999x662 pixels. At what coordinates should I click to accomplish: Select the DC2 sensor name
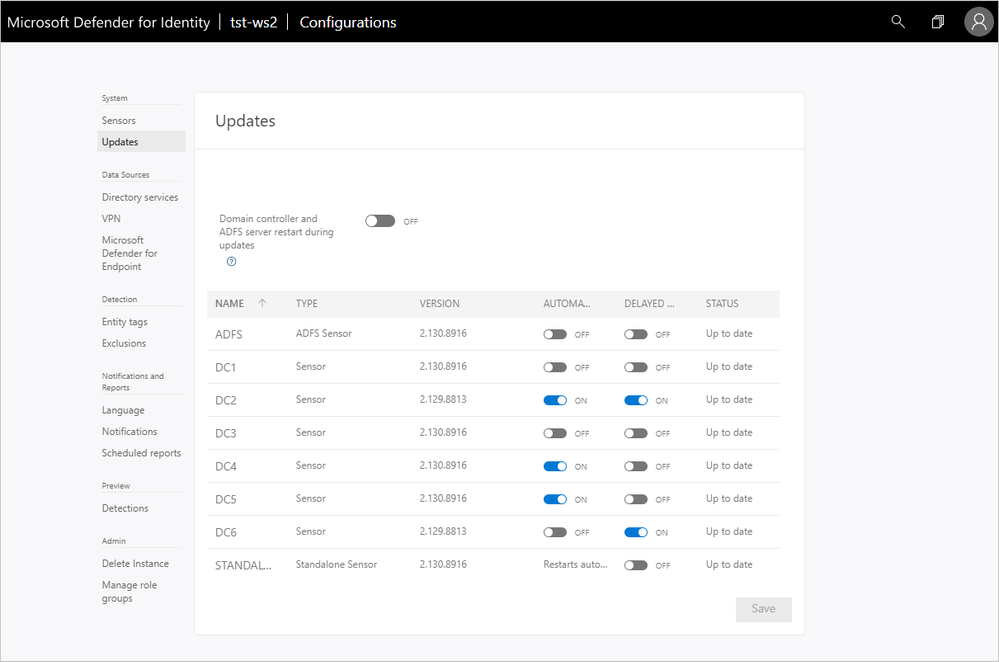(x=226, y=400)
